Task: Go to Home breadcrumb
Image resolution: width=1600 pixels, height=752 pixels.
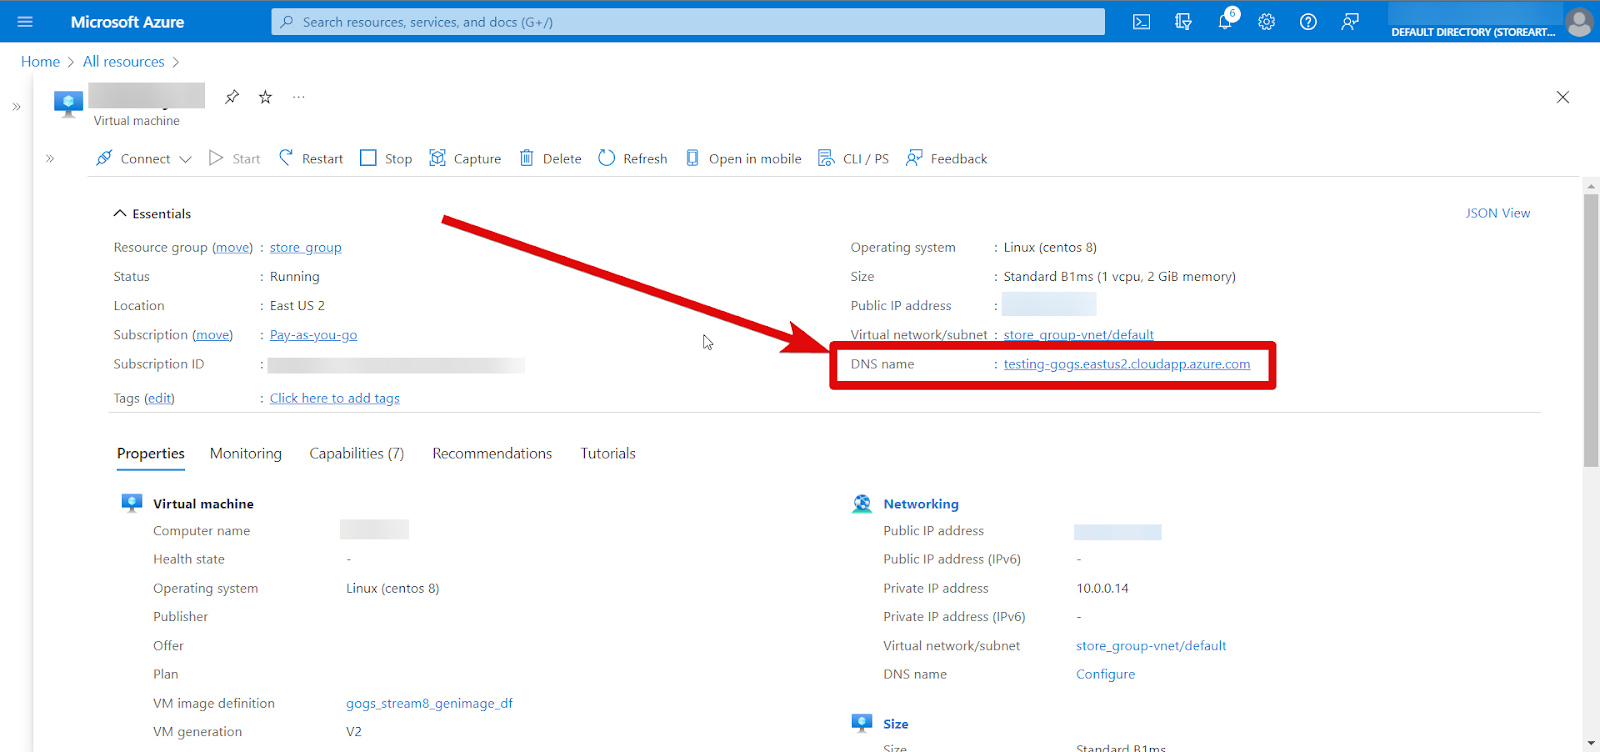Action: [40, 61]
